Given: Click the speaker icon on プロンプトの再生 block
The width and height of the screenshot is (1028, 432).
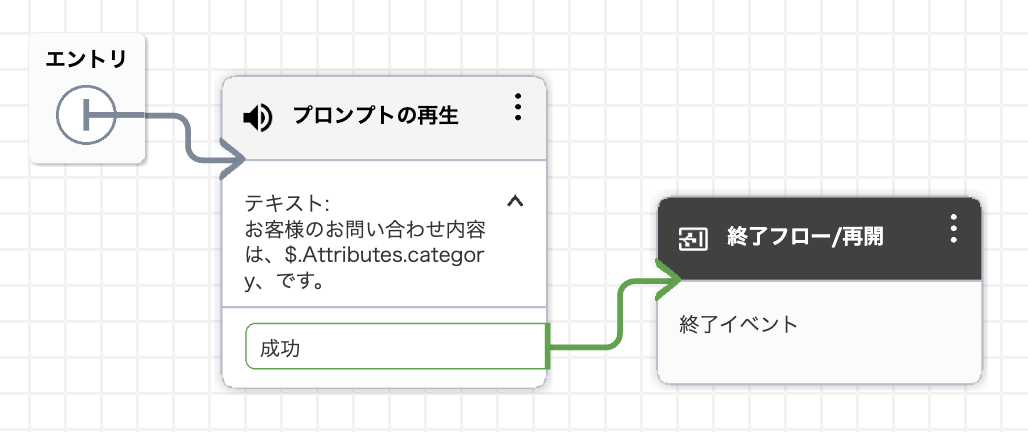Looking at the screenshot, I should 257,119.
